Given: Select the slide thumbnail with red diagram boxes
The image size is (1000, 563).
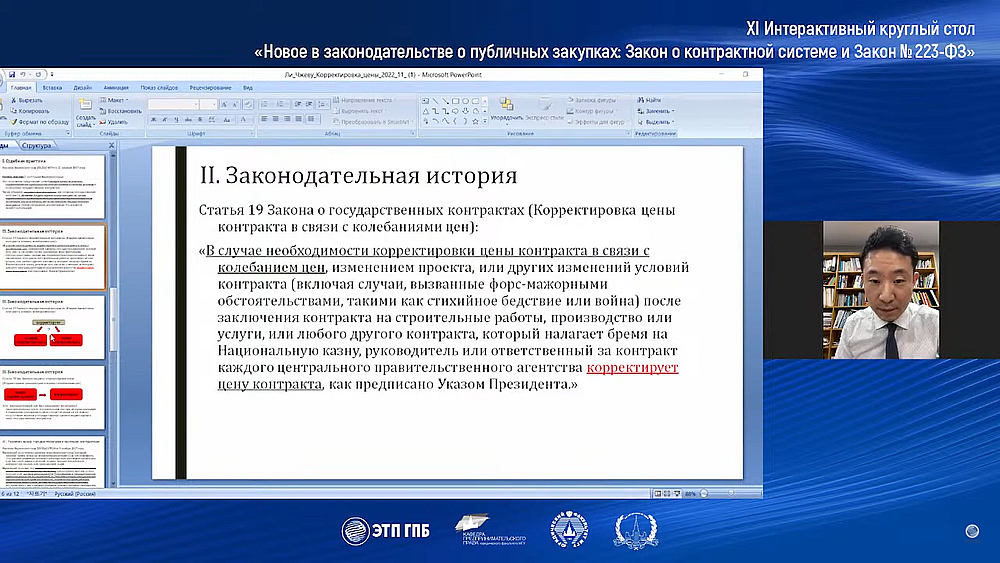Looking at the screenshot, I should pyautogui.click(x=55, y=329).
